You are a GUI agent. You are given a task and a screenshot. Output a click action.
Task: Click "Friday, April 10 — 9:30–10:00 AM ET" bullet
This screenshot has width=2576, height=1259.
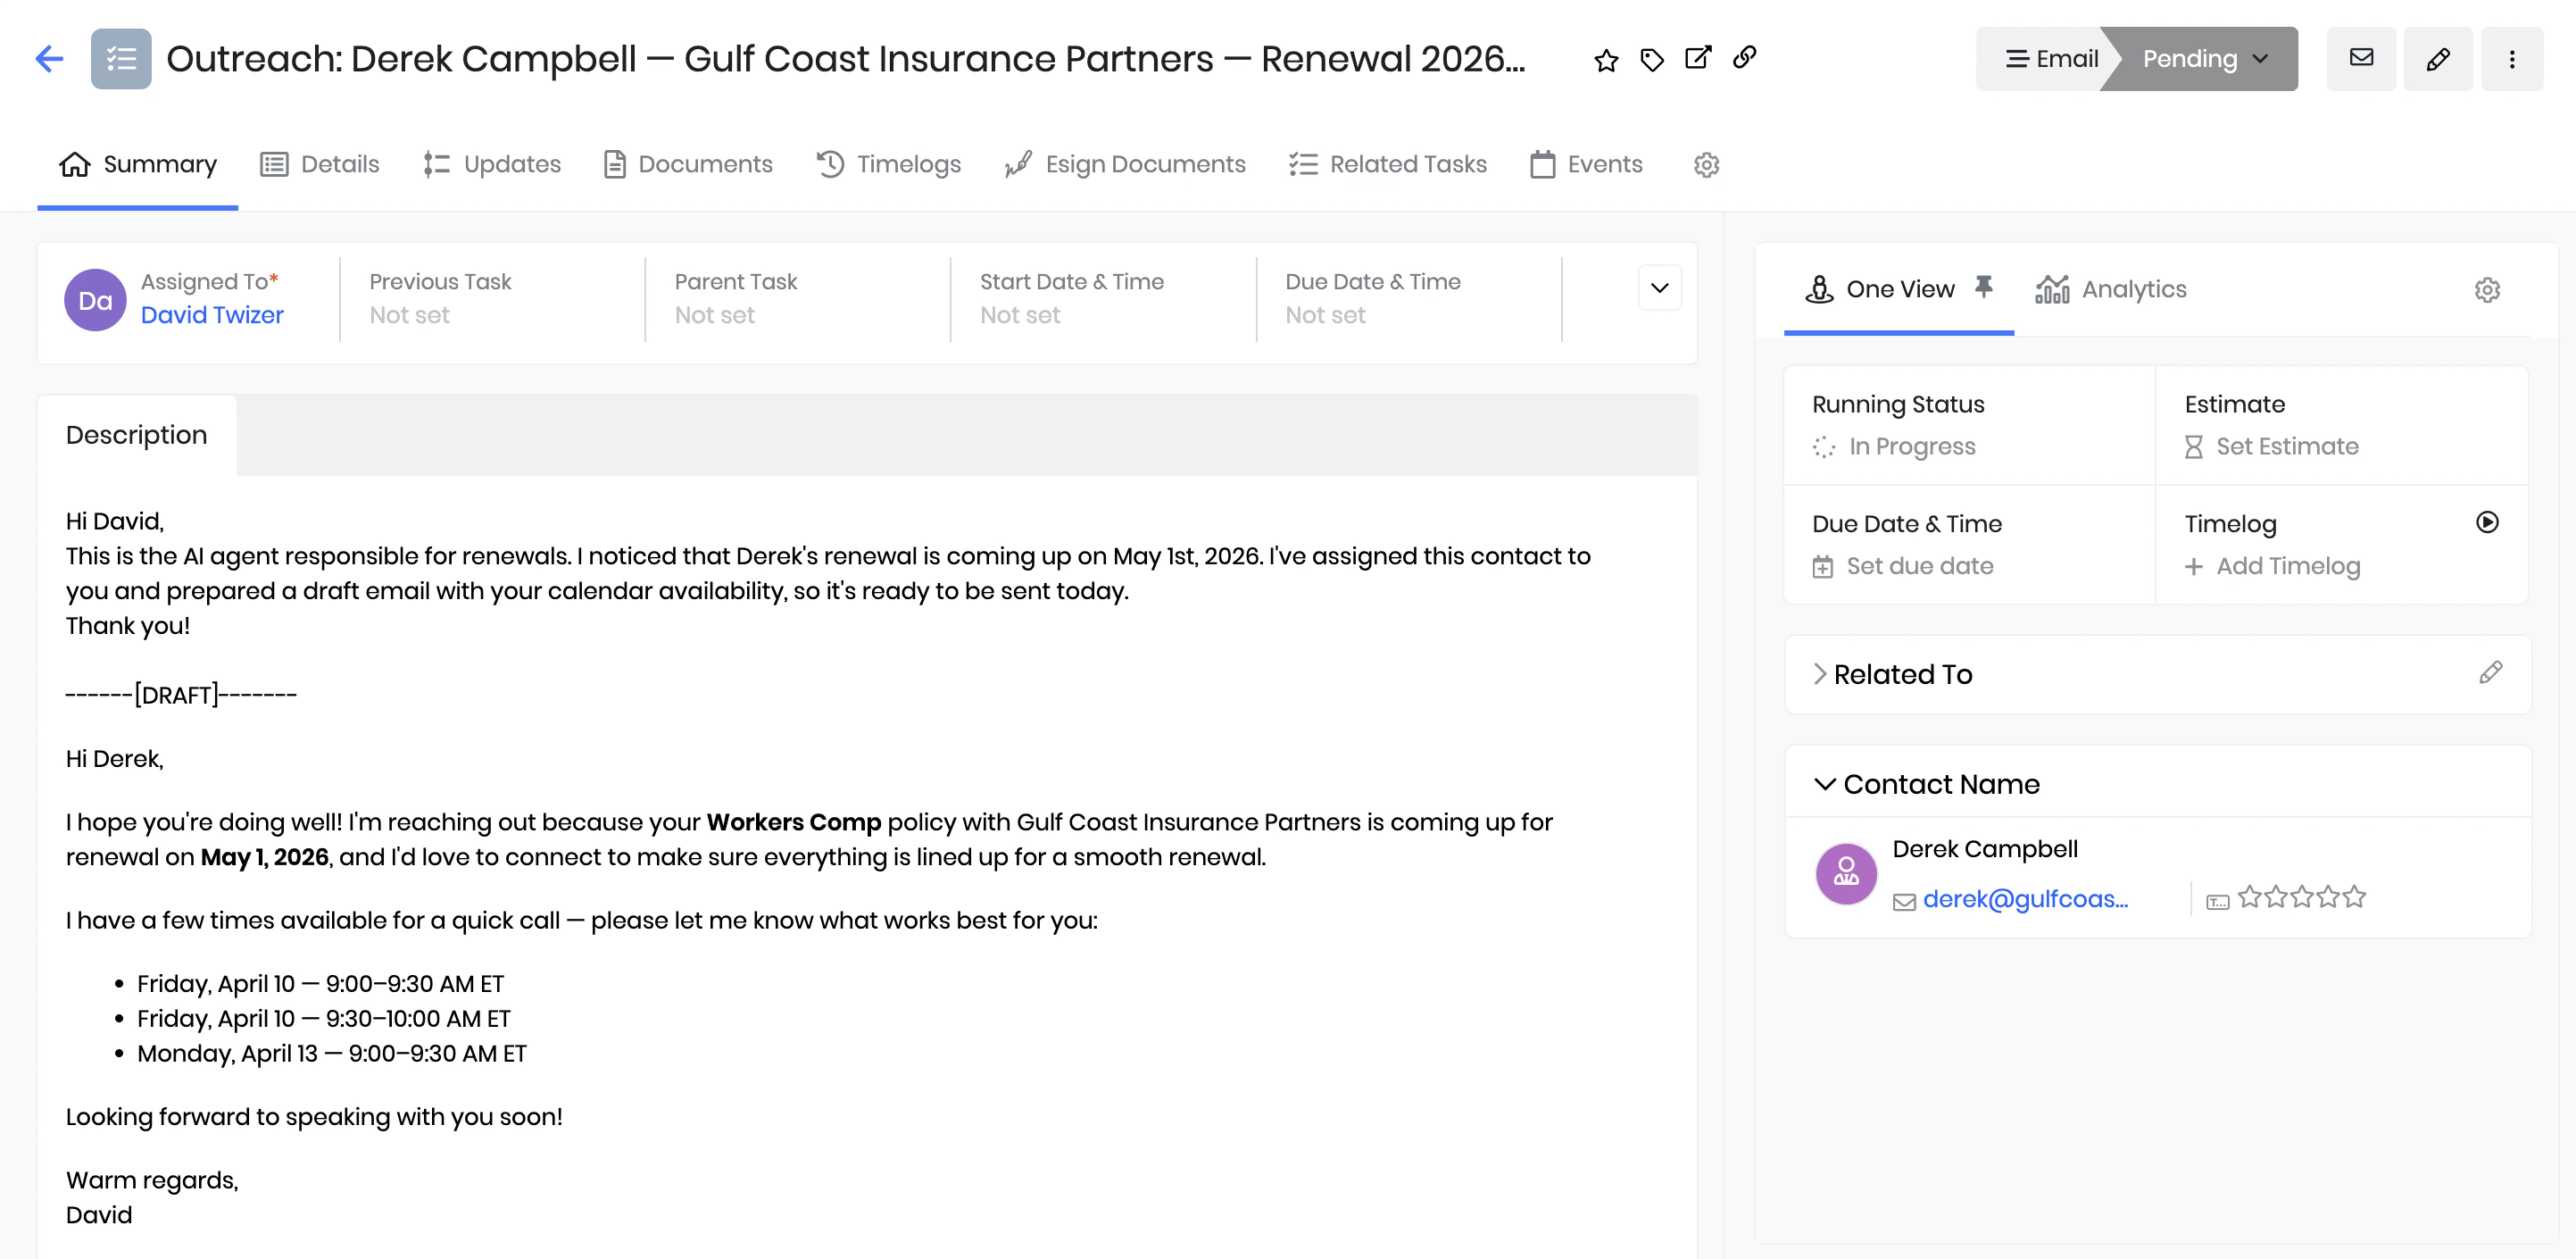323,1019
